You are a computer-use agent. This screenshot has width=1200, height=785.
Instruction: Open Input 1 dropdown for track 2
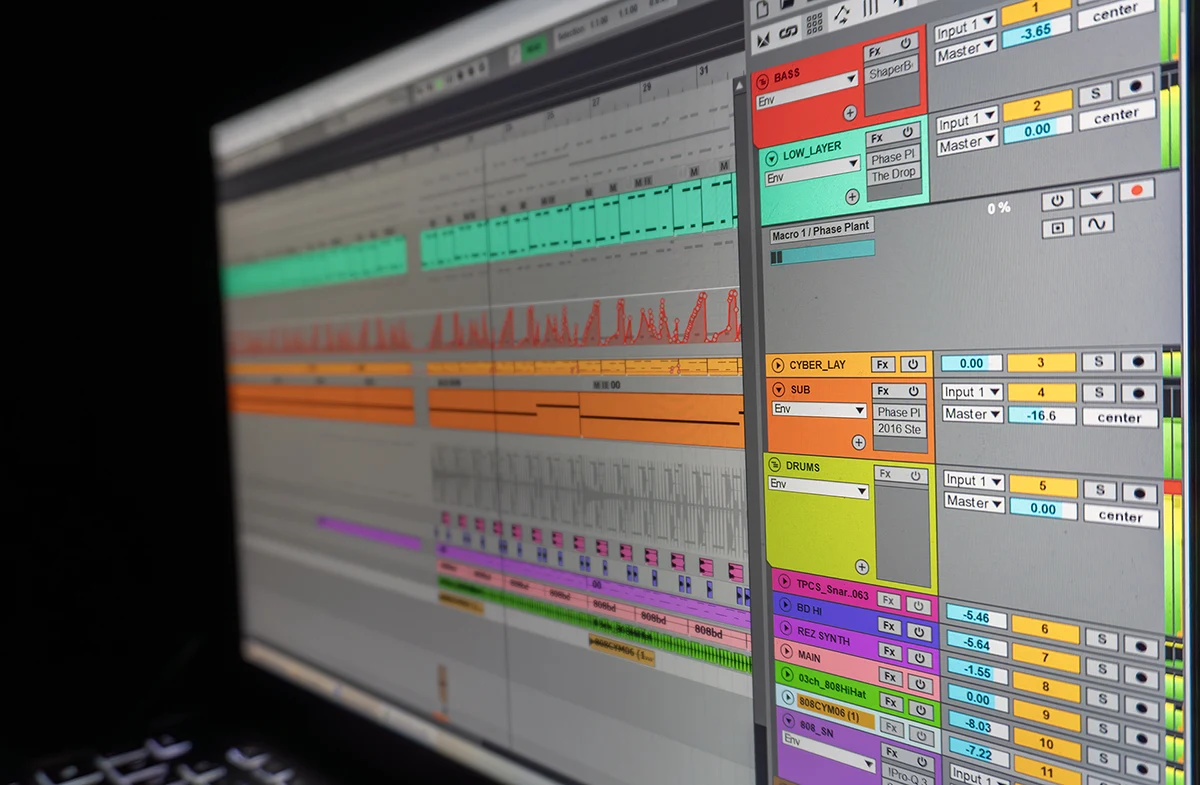pos(966,122)
